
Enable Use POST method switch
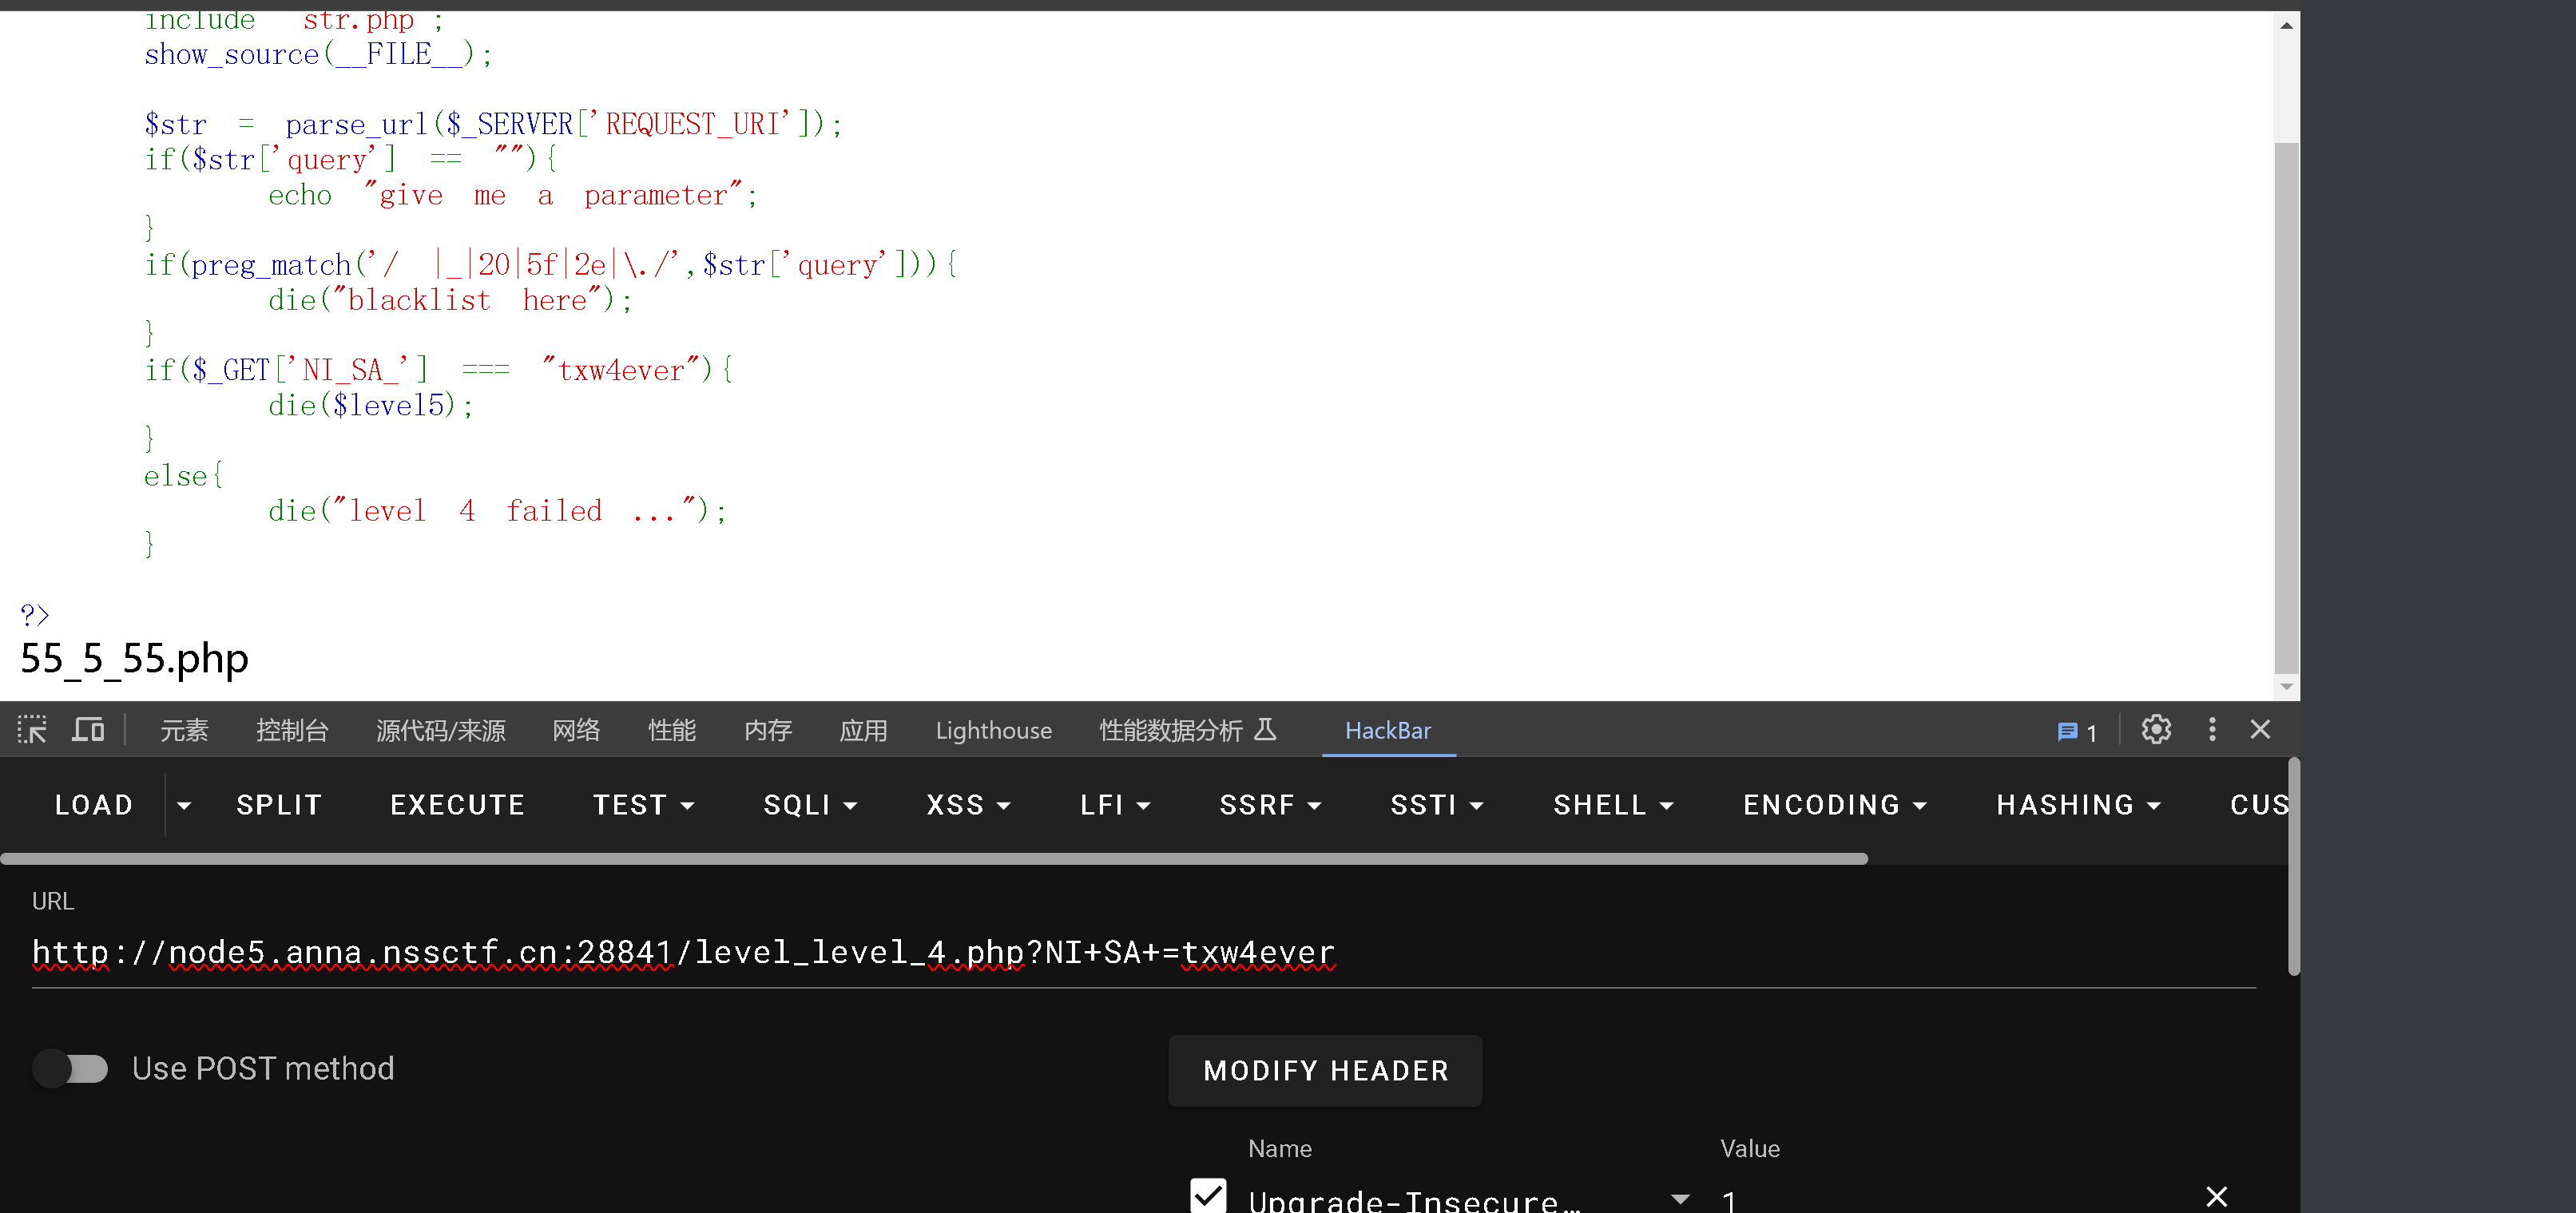[71, 1068]
